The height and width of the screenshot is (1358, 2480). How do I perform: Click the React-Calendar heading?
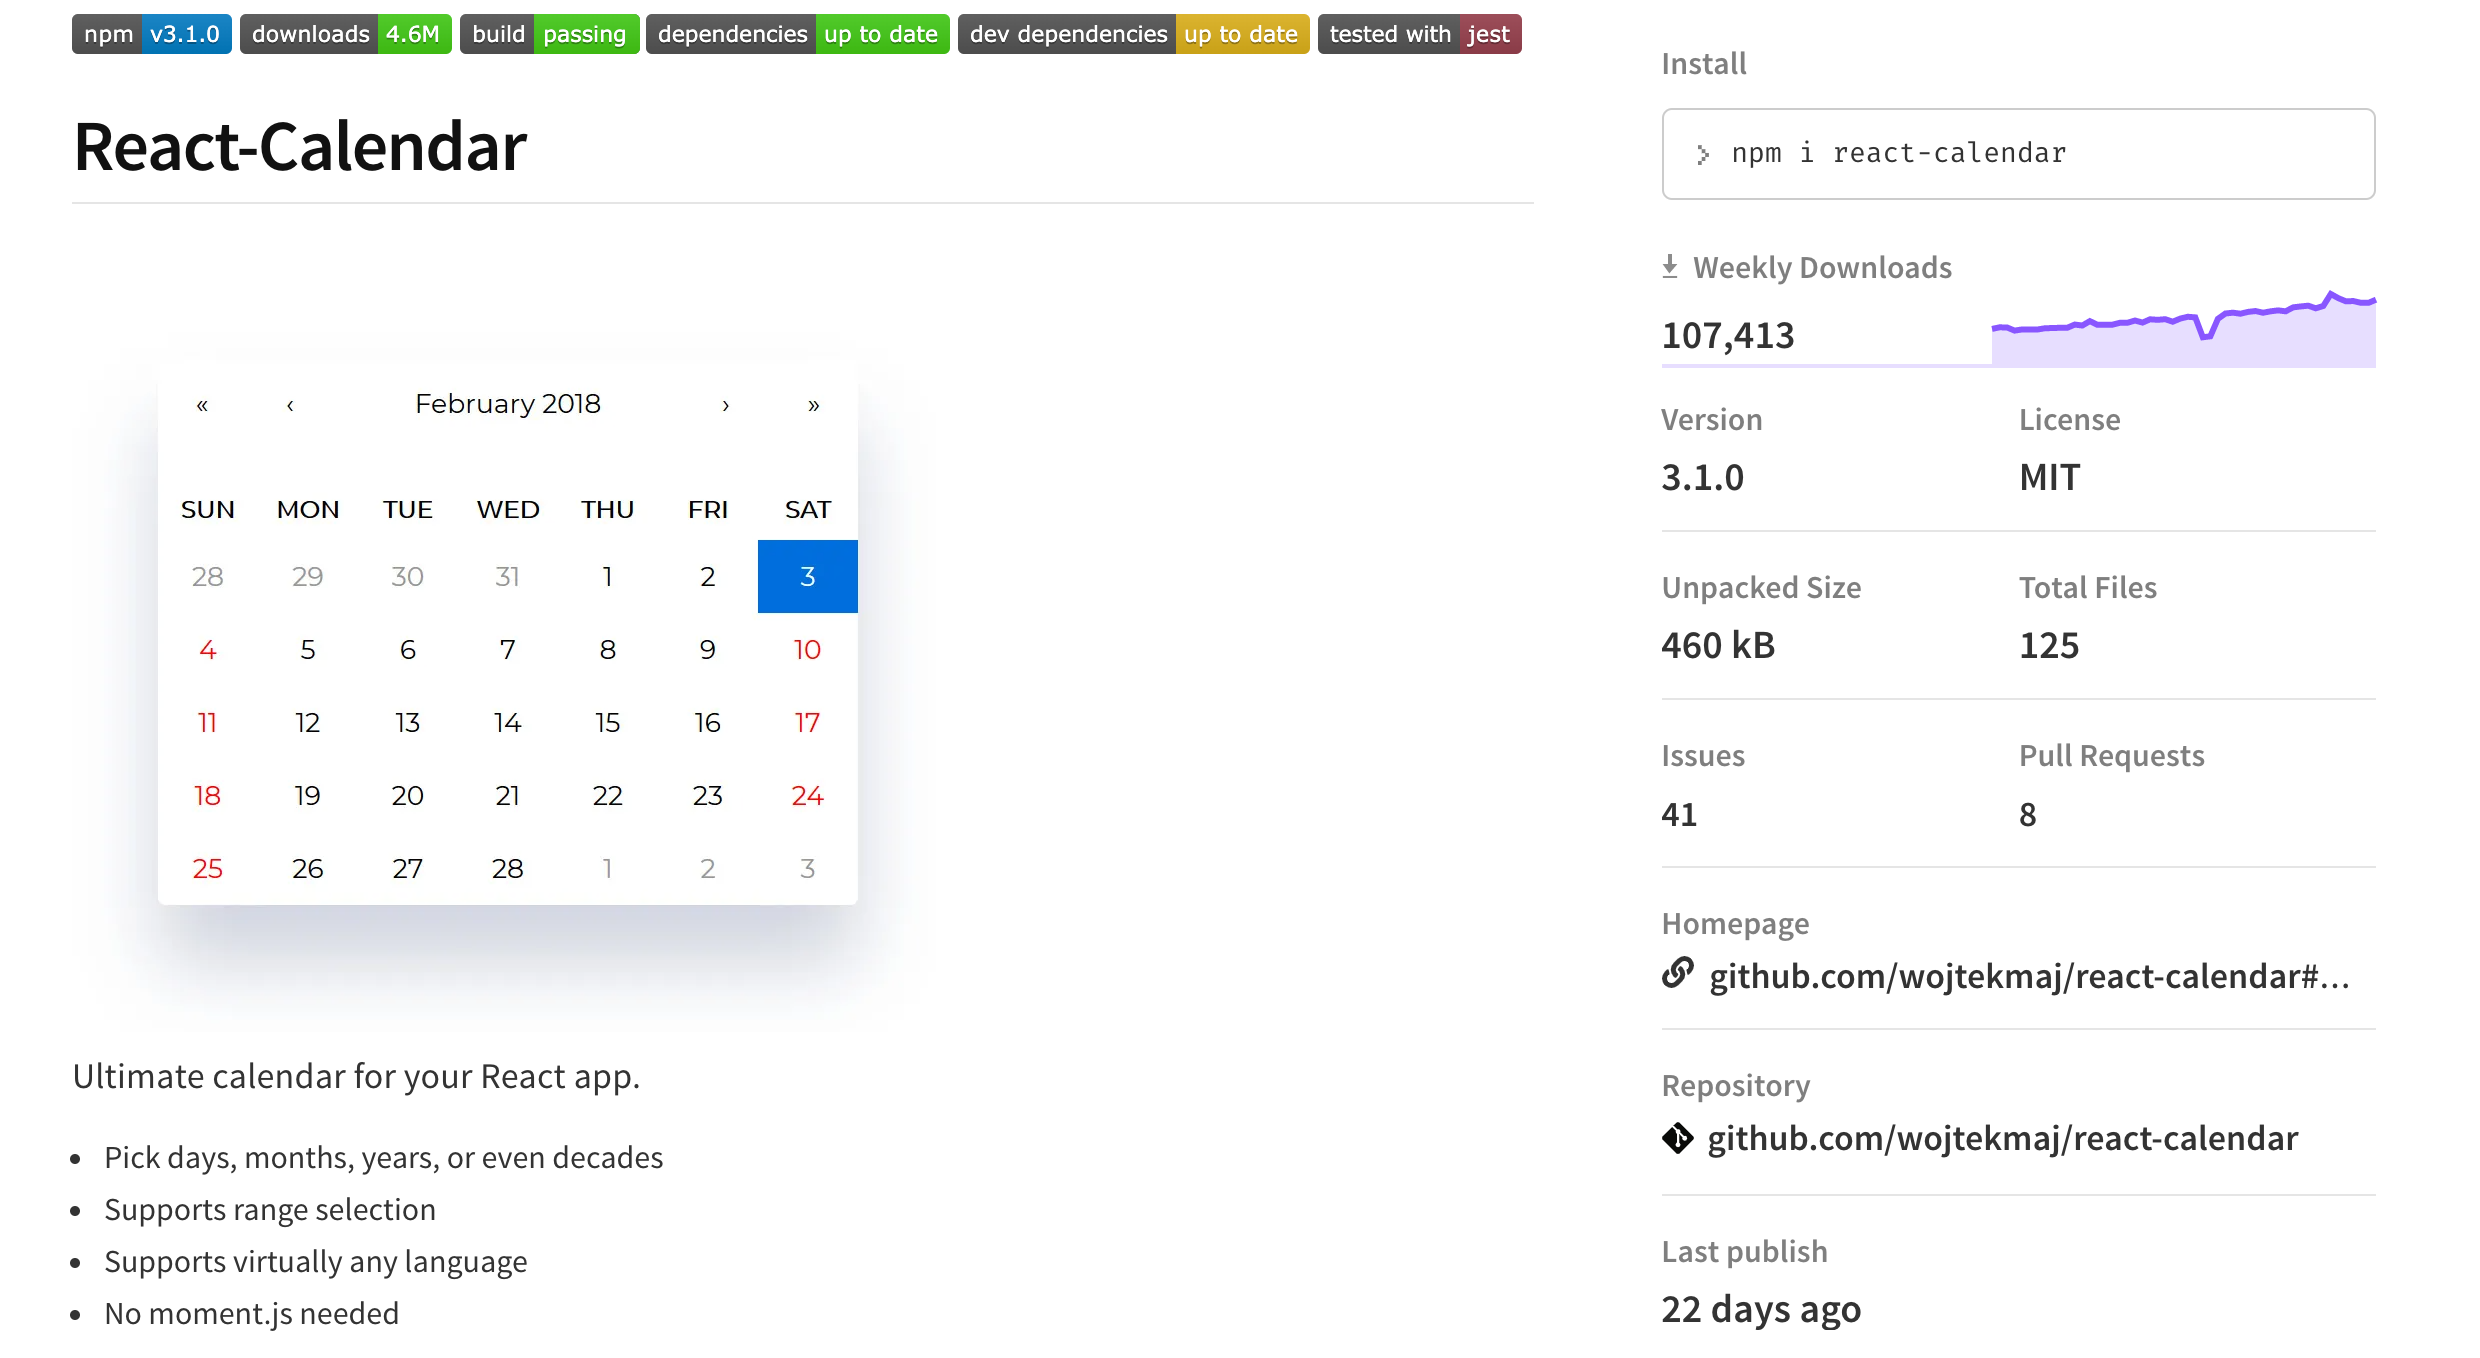click(x=300, y=147)
